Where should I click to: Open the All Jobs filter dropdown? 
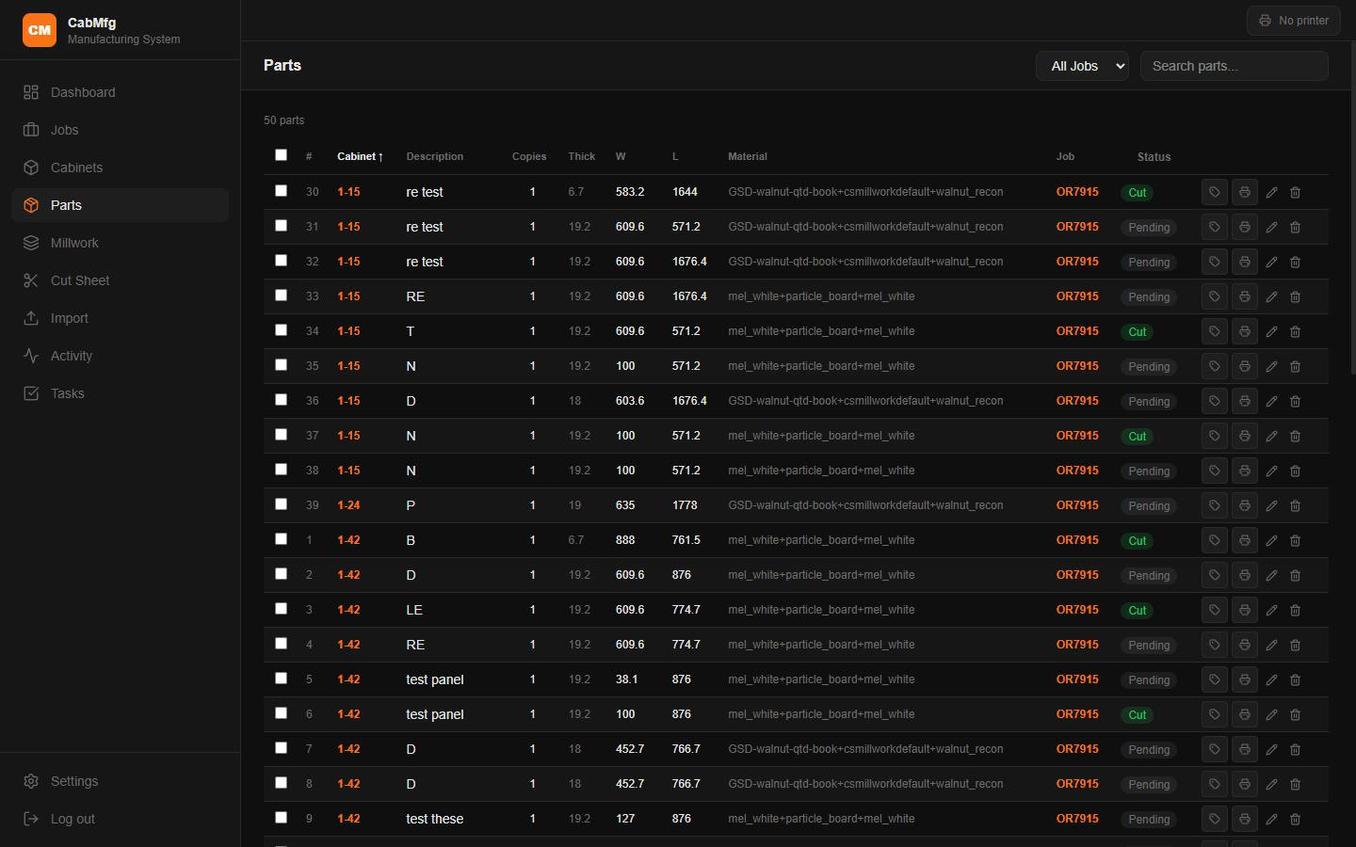[x=1082, y=66]
